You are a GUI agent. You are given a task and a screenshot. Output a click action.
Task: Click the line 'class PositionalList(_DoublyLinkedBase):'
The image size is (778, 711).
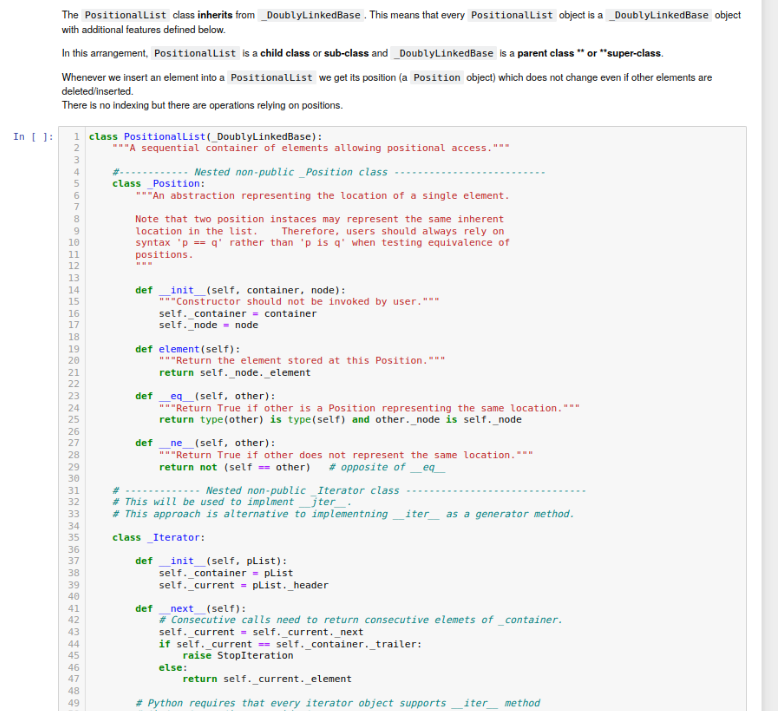(x=205, y=137)
